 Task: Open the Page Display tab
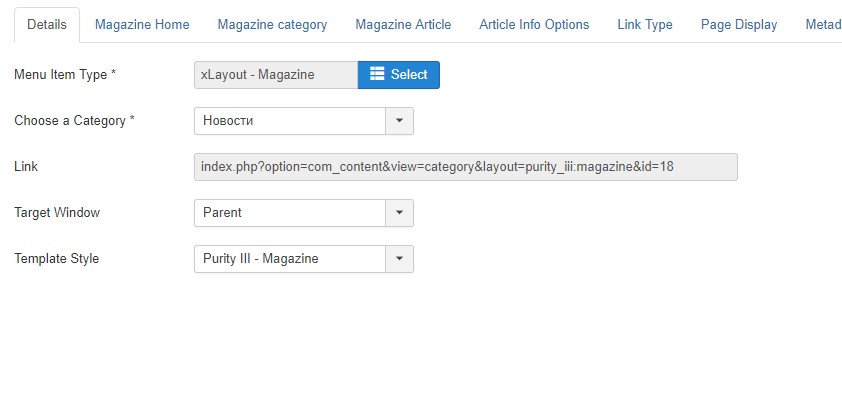[x=739, y=25]
